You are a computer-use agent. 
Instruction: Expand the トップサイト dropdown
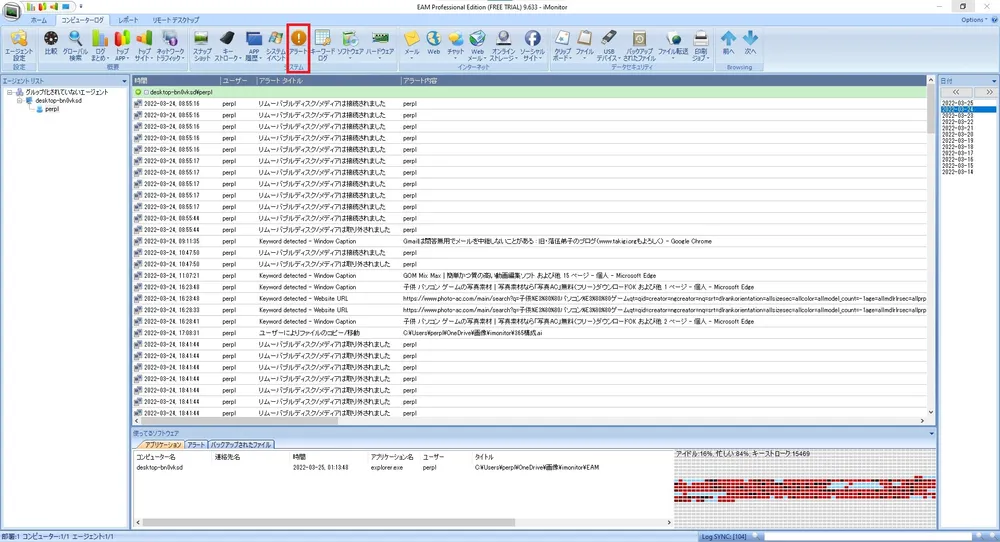(x=144, y=45)
